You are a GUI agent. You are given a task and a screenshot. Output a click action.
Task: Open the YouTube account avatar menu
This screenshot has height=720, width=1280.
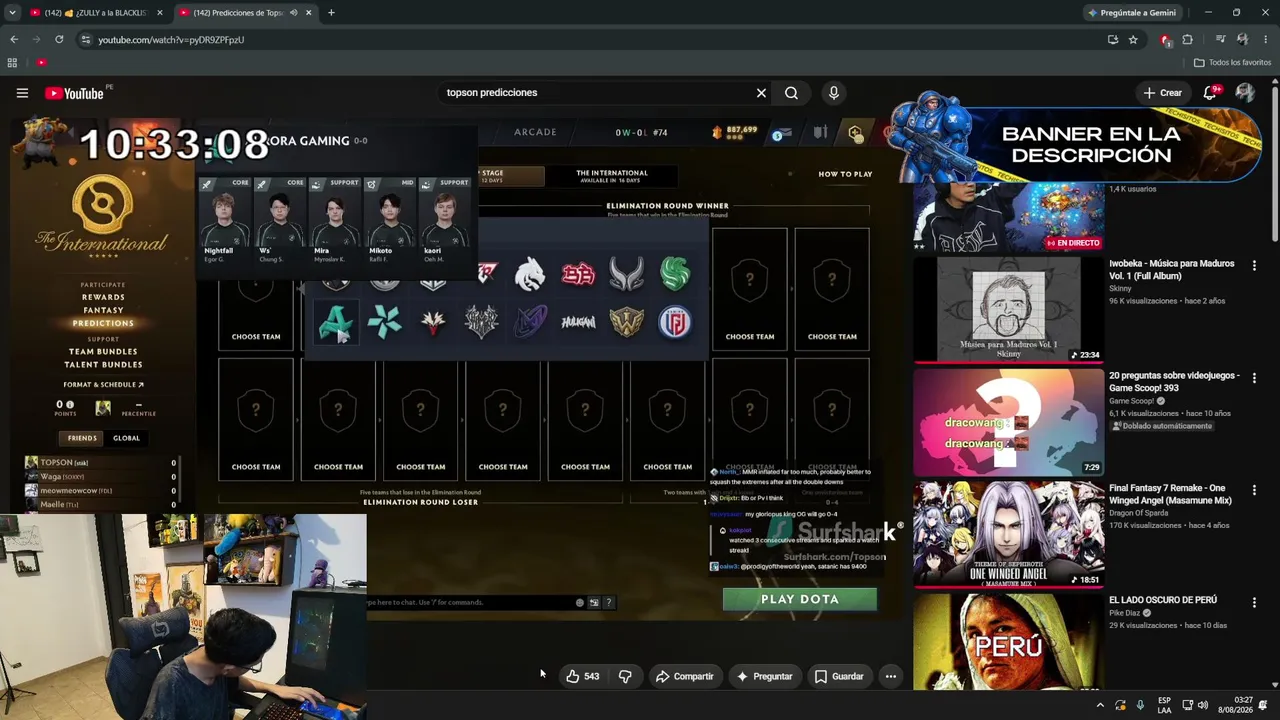[1245, 93]
